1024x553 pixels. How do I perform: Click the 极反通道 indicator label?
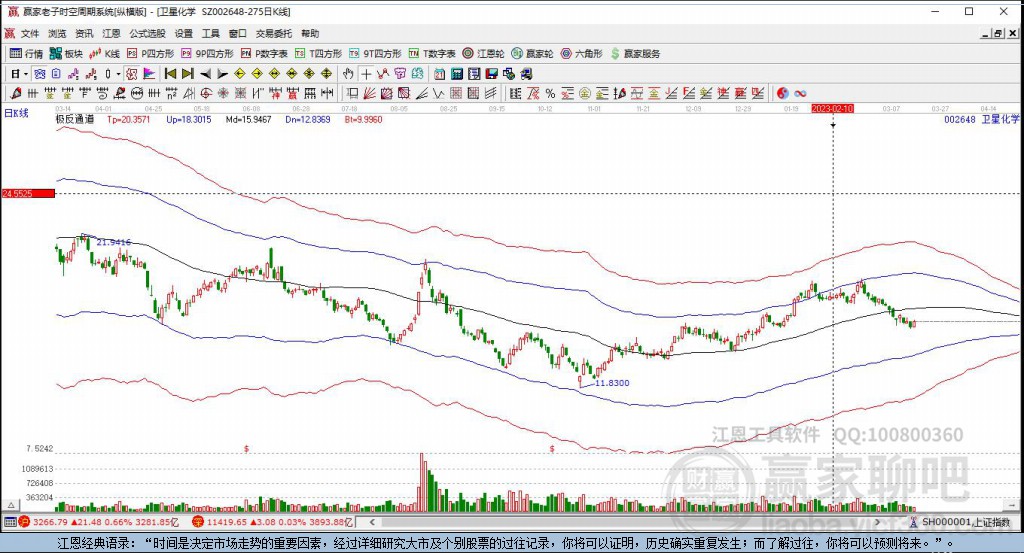(74, 119)
